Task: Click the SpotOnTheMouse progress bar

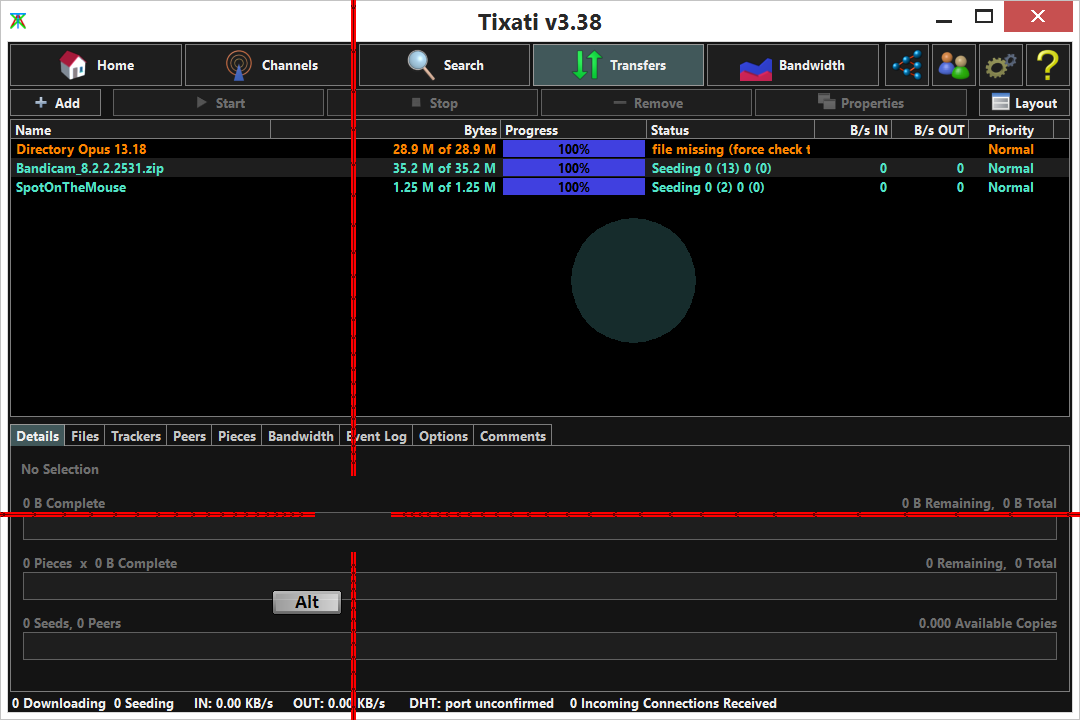Action: (x=574, y=187)
